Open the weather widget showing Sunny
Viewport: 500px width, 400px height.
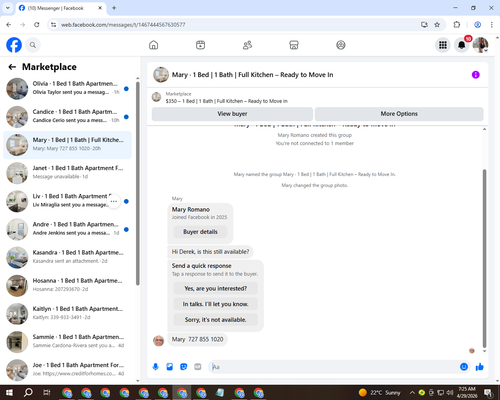(379, 393)
